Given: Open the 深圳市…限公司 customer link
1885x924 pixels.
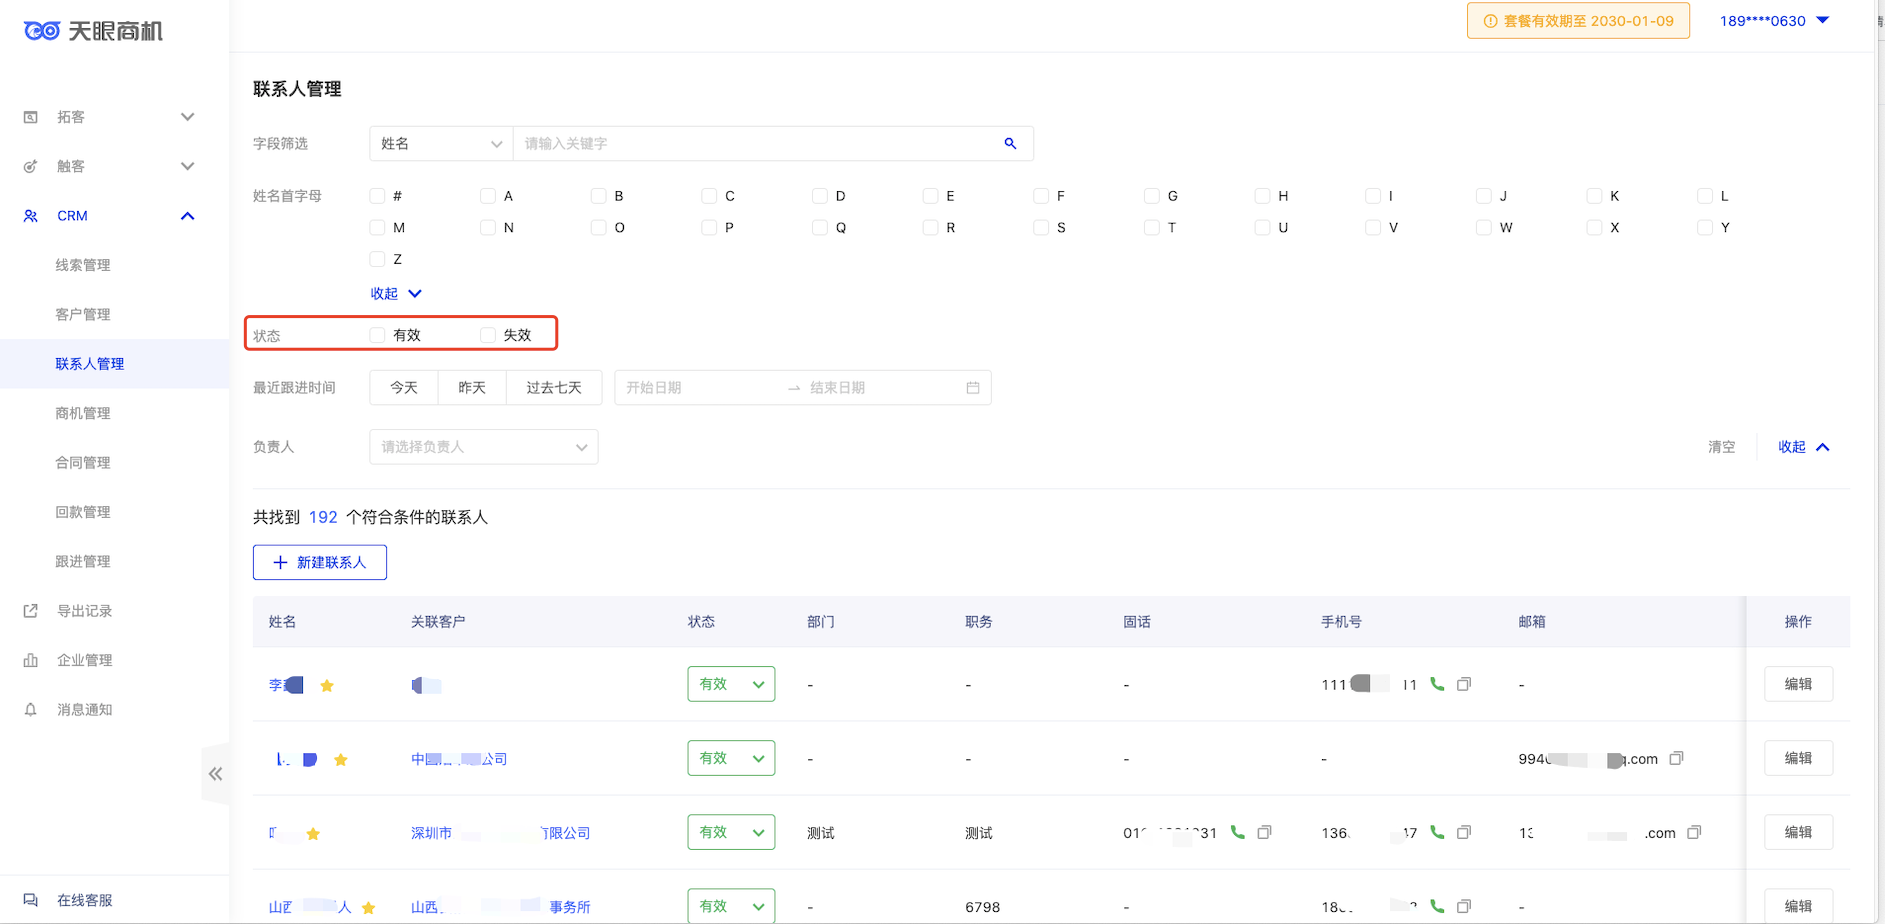Looking at the screenshot, I should tap(500, 833).
